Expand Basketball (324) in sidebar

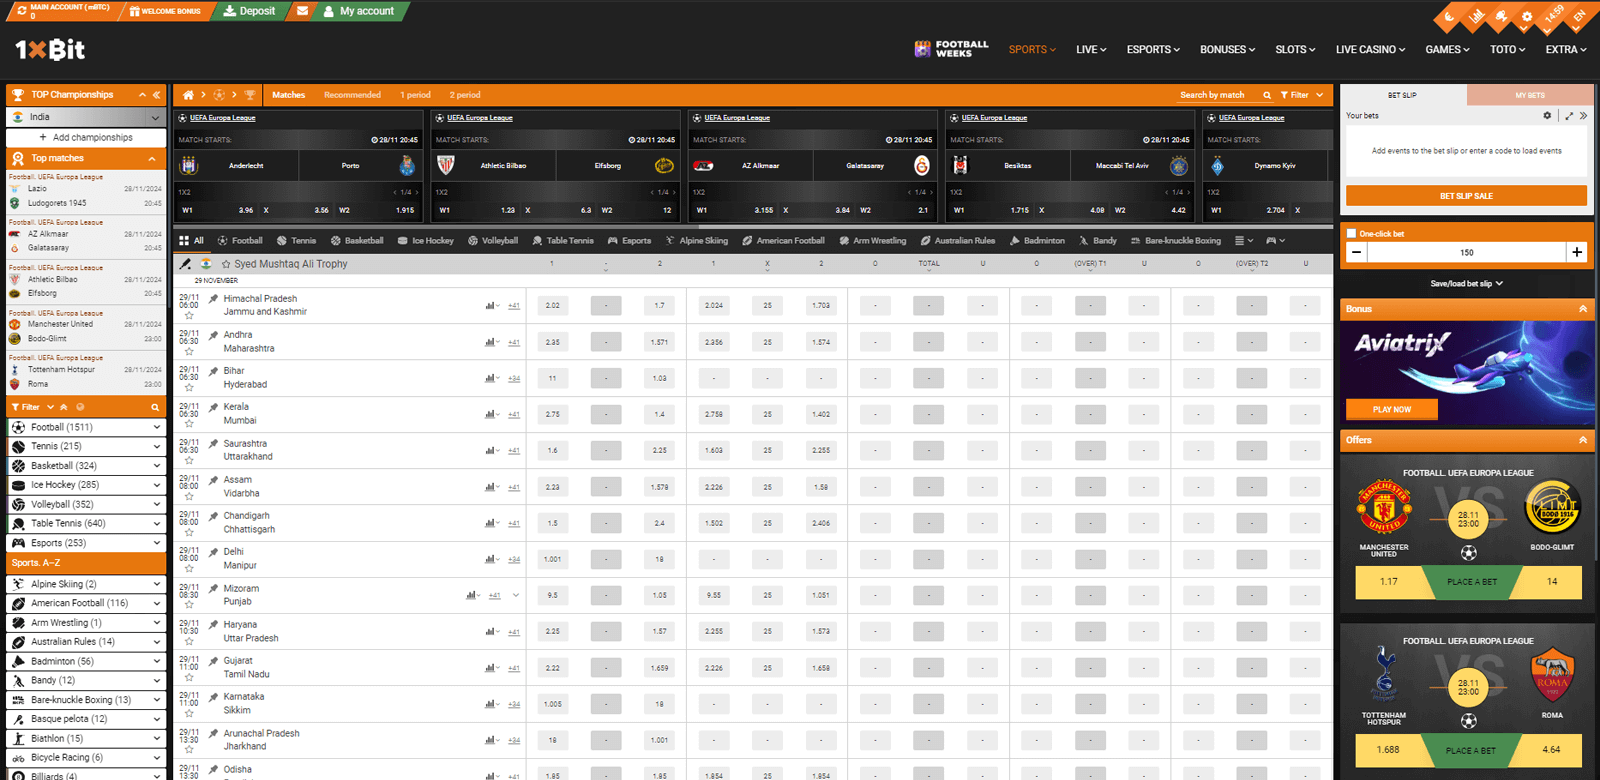[x=86, y=466]
